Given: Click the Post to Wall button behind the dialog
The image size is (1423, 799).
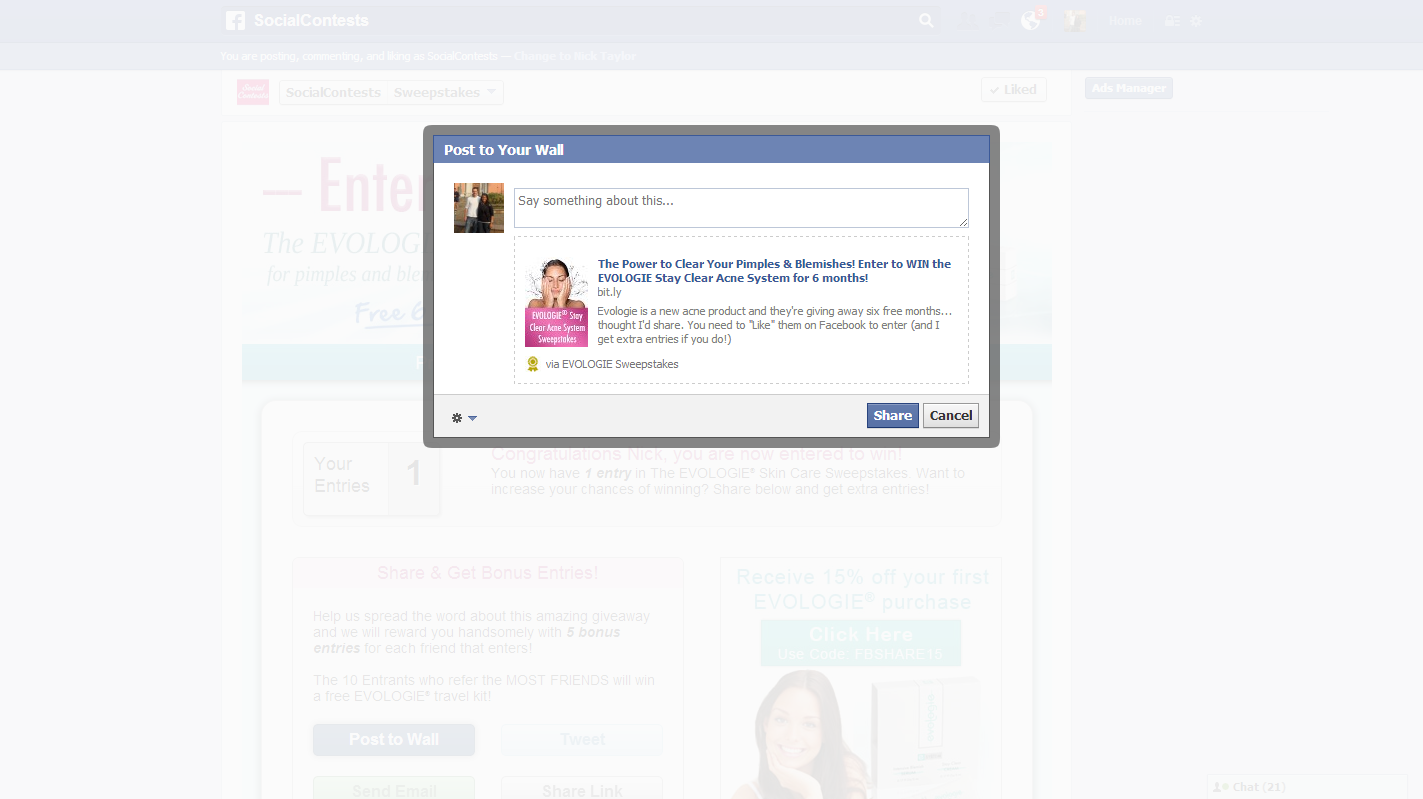Looking at the screenshot, I should 394,740.
